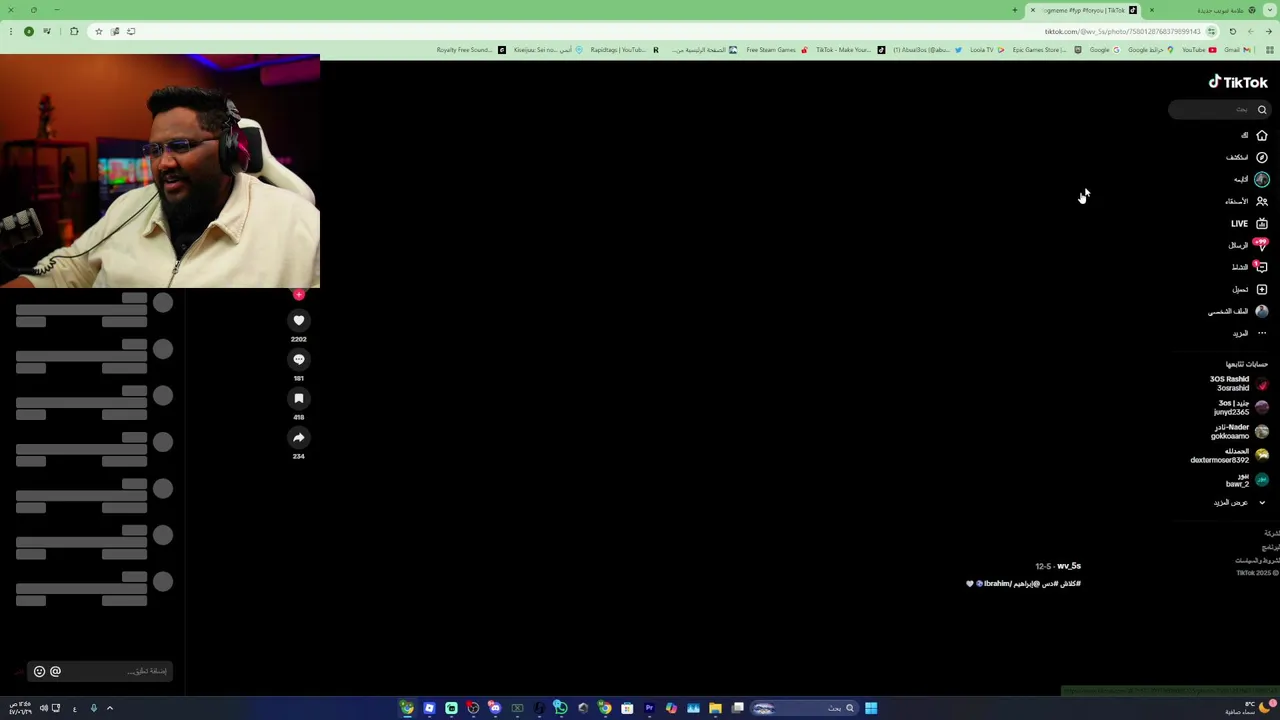Click the TikTok search field
1280x720 pixels.
[1218, 110]
